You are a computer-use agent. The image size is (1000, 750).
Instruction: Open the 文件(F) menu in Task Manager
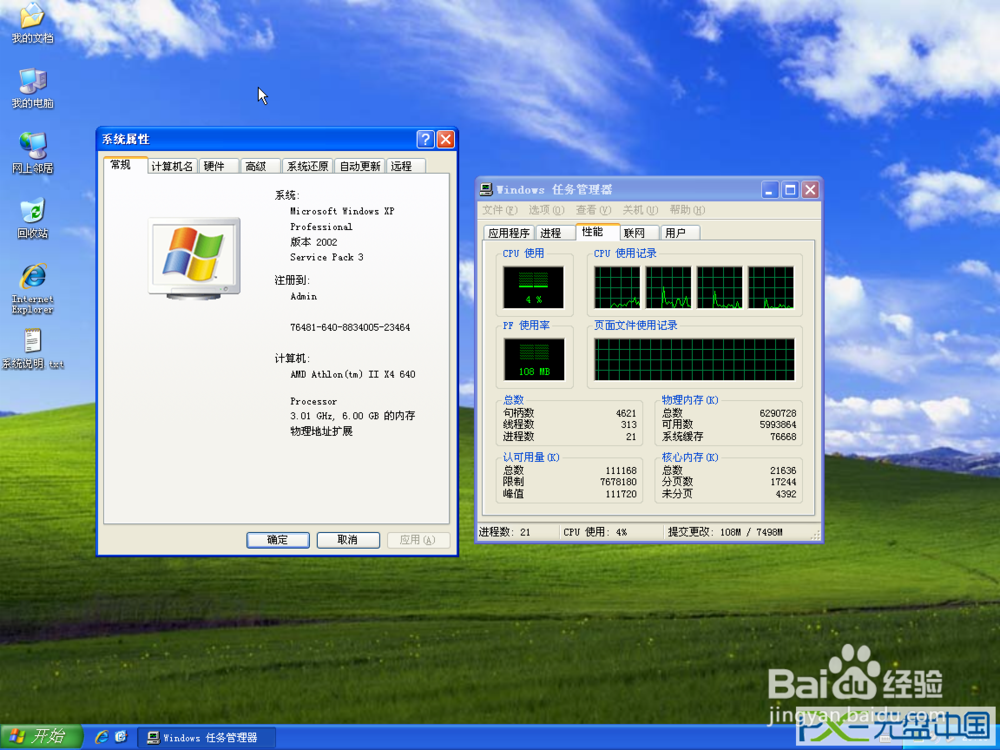pos(499,210)
